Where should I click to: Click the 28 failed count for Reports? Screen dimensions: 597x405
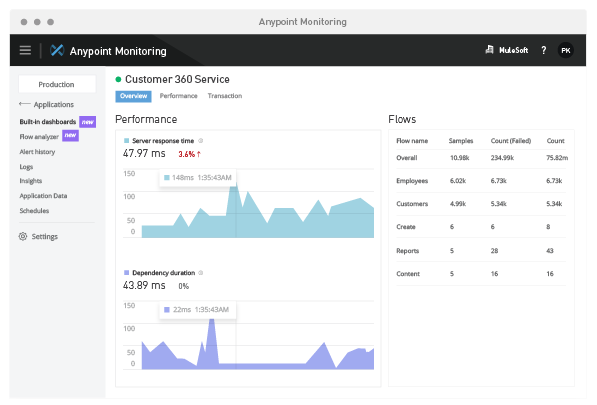[494, 251]
